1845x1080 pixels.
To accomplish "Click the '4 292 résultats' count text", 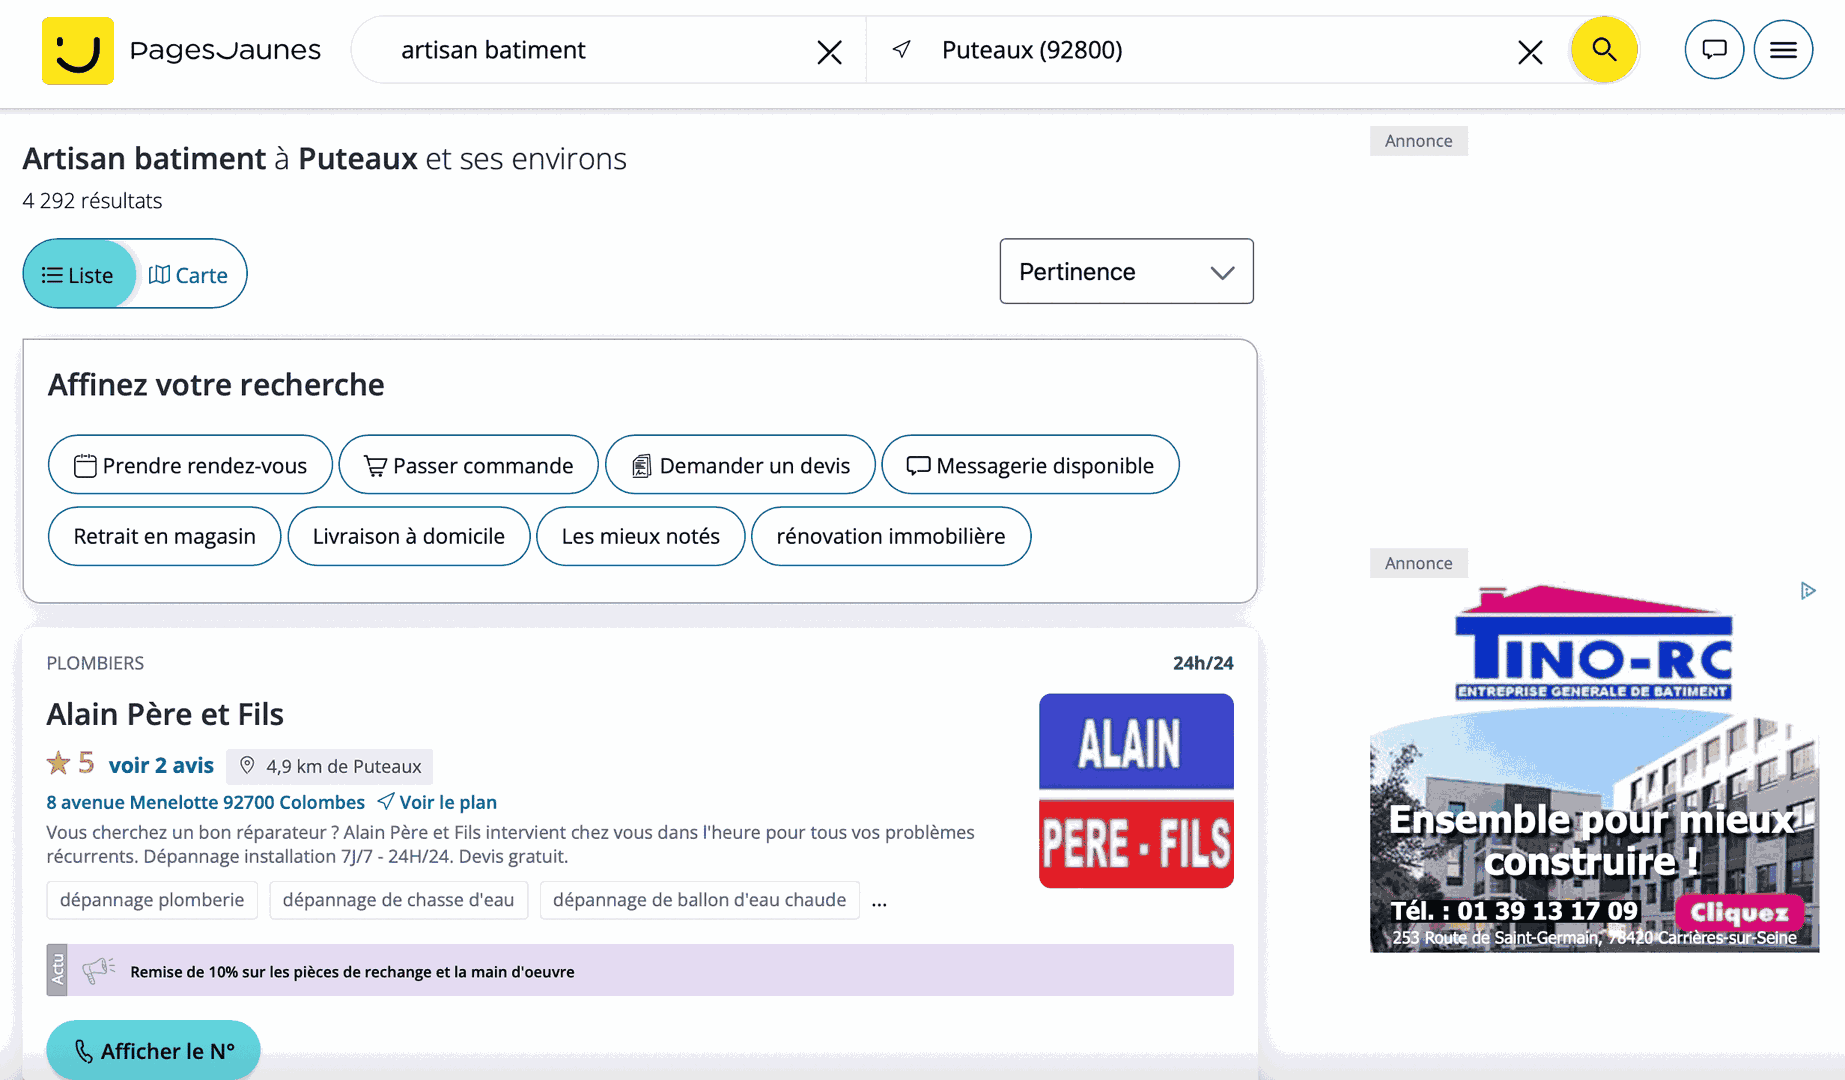I will coord(92,201).
